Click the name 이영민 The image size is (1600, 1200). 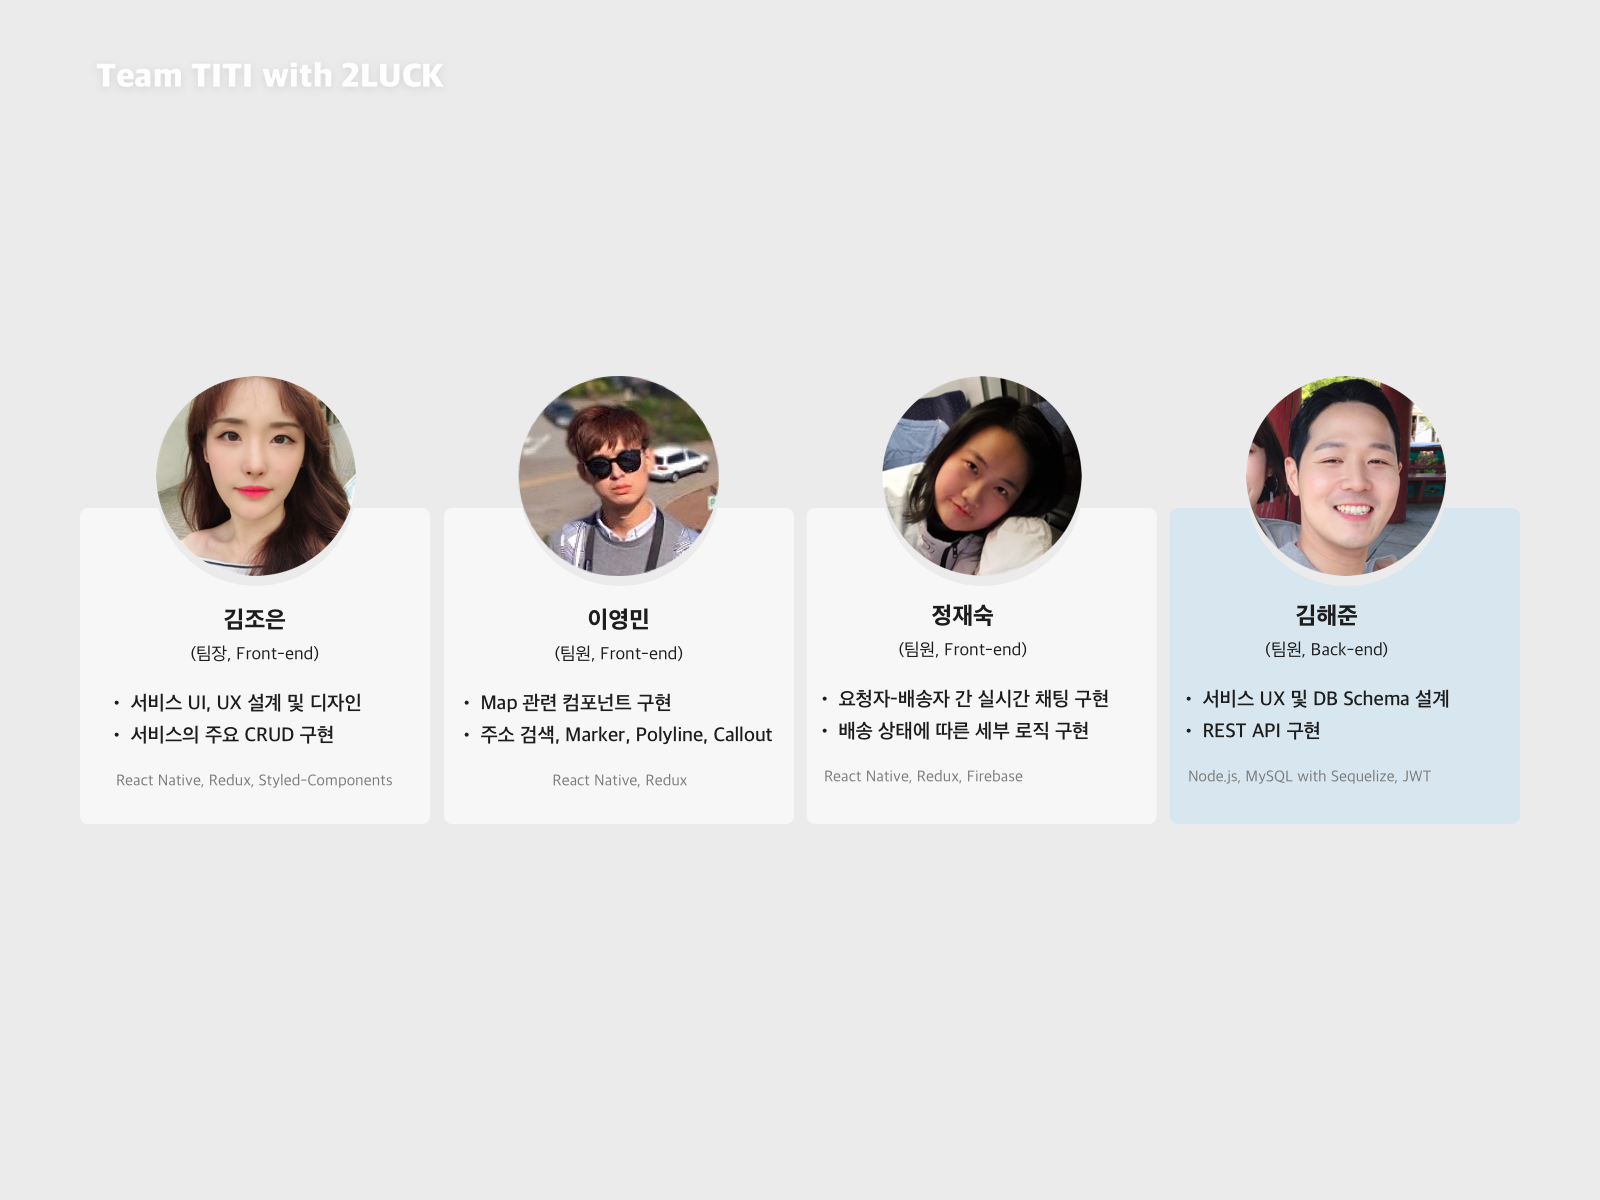[x=618, y=619]
